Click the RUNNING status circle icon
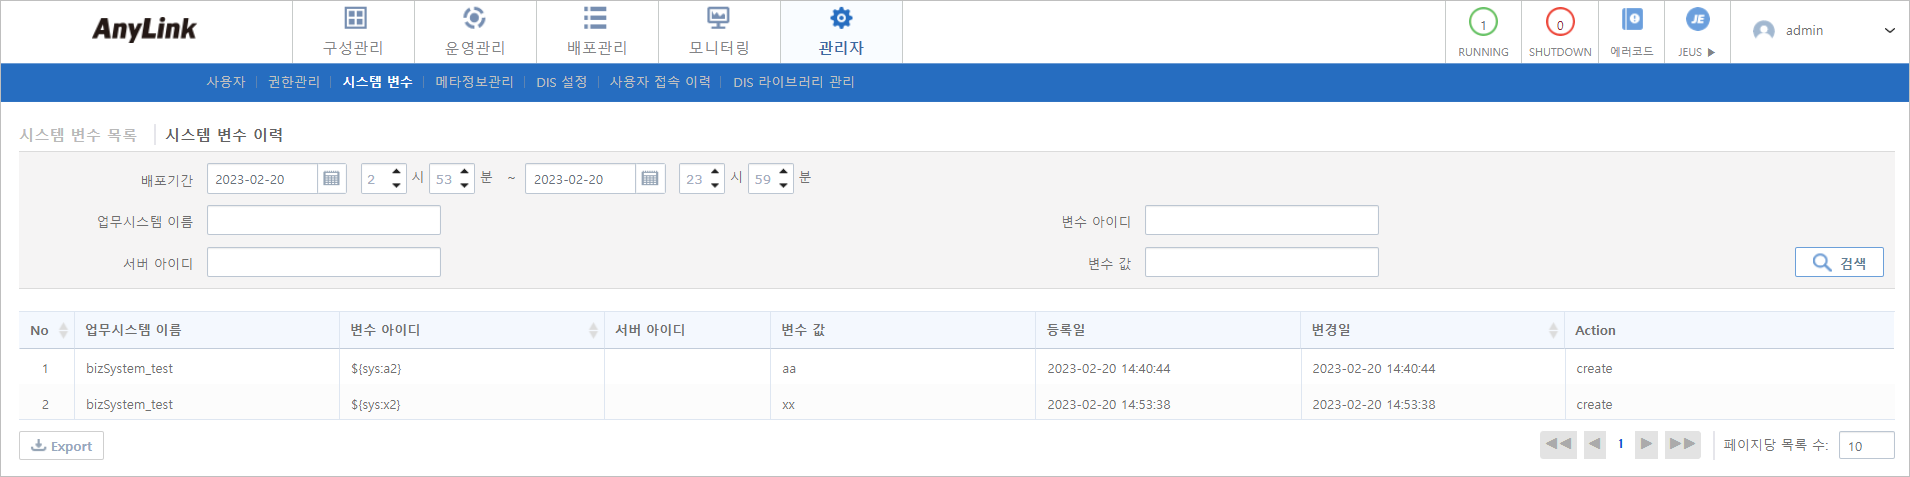This screenshot has width=1910, height=477. click(1483, 22)
